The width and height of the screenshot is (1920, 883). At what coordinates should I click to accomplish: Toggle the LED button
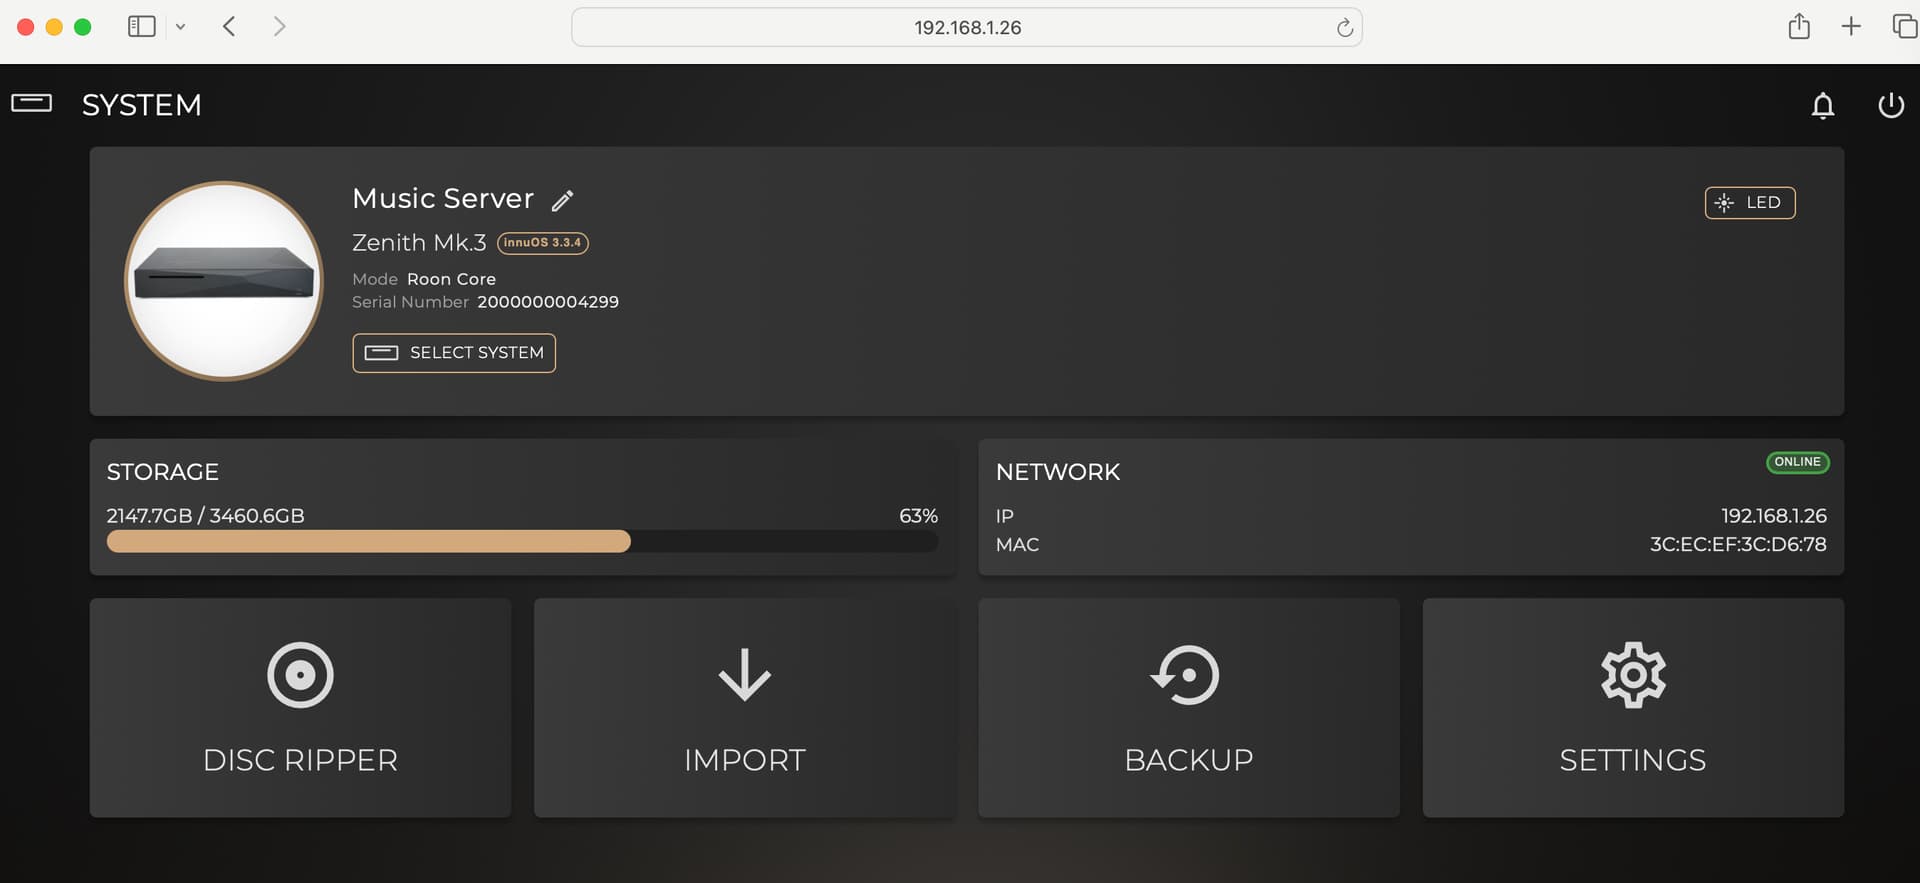1750,203
